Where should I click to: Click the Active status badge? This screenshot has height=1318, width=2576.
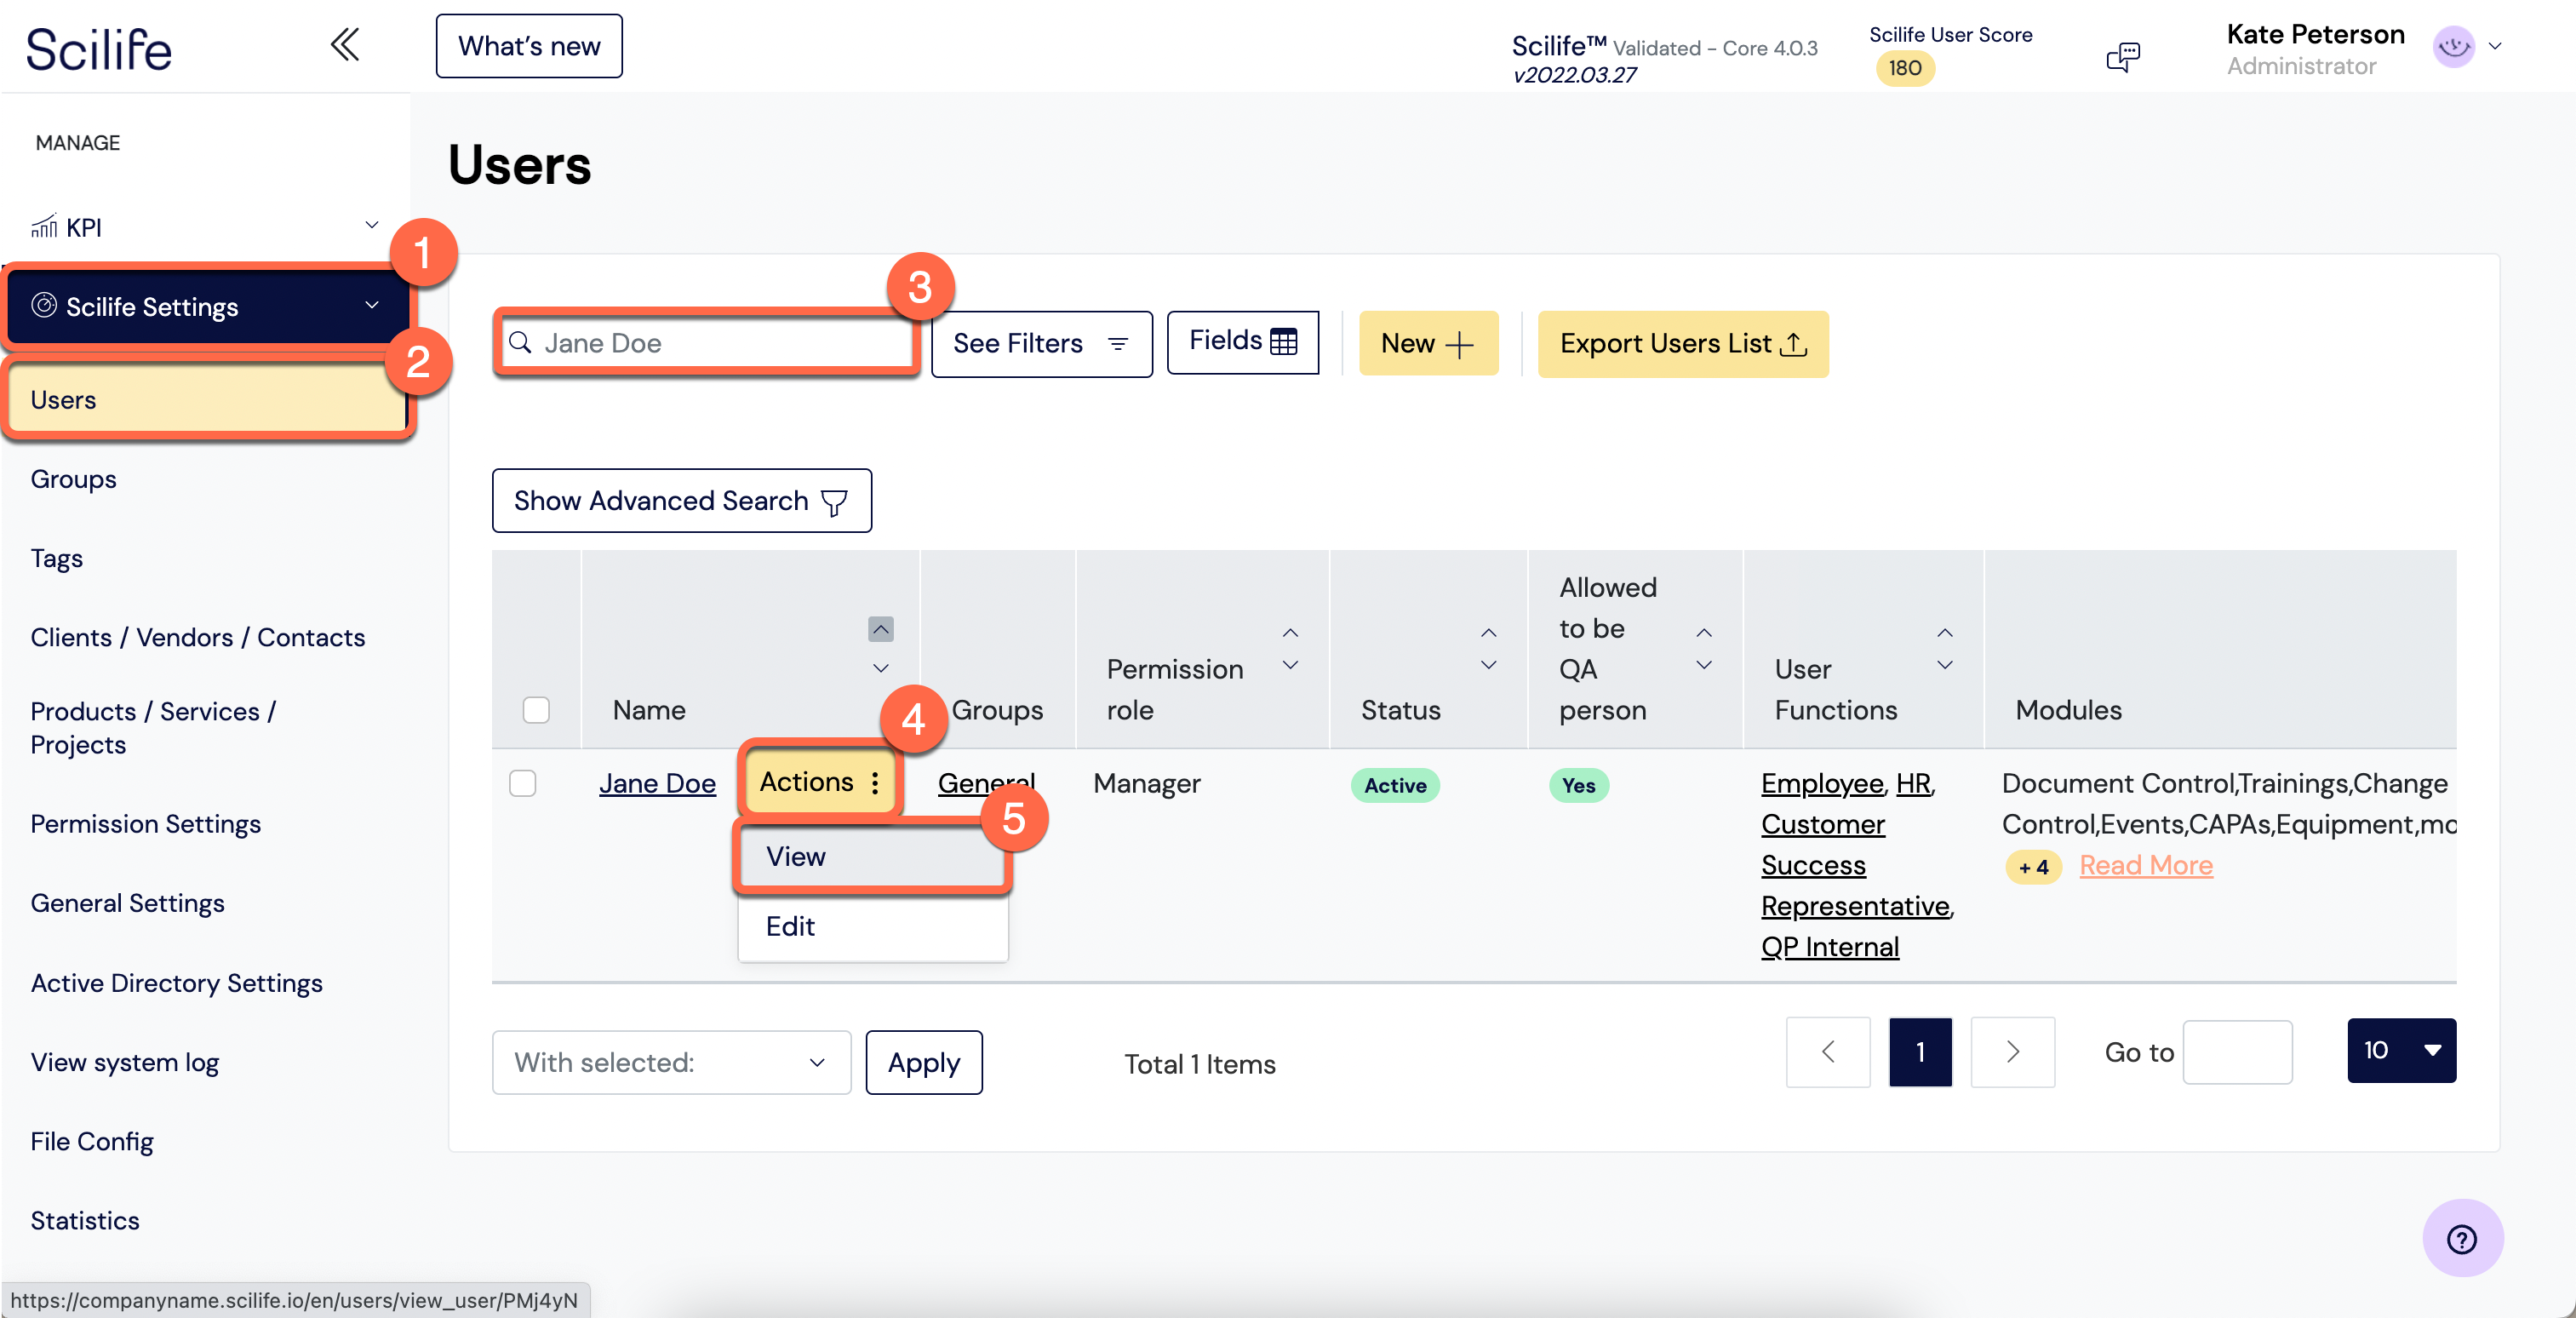(1394, 785)
